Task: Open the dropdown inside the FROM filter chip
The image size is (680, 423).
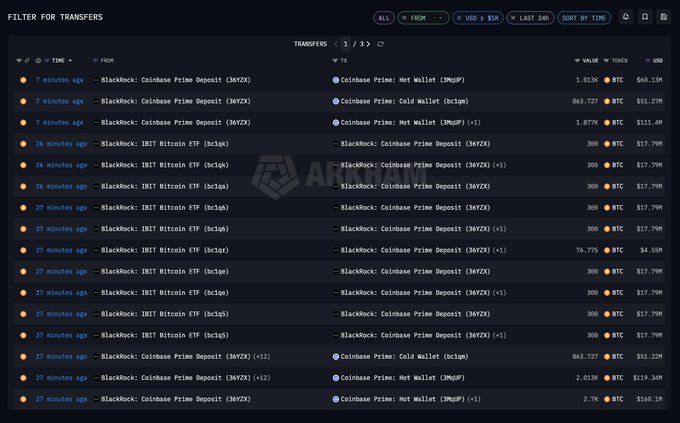Action: [x=438, y=18]
